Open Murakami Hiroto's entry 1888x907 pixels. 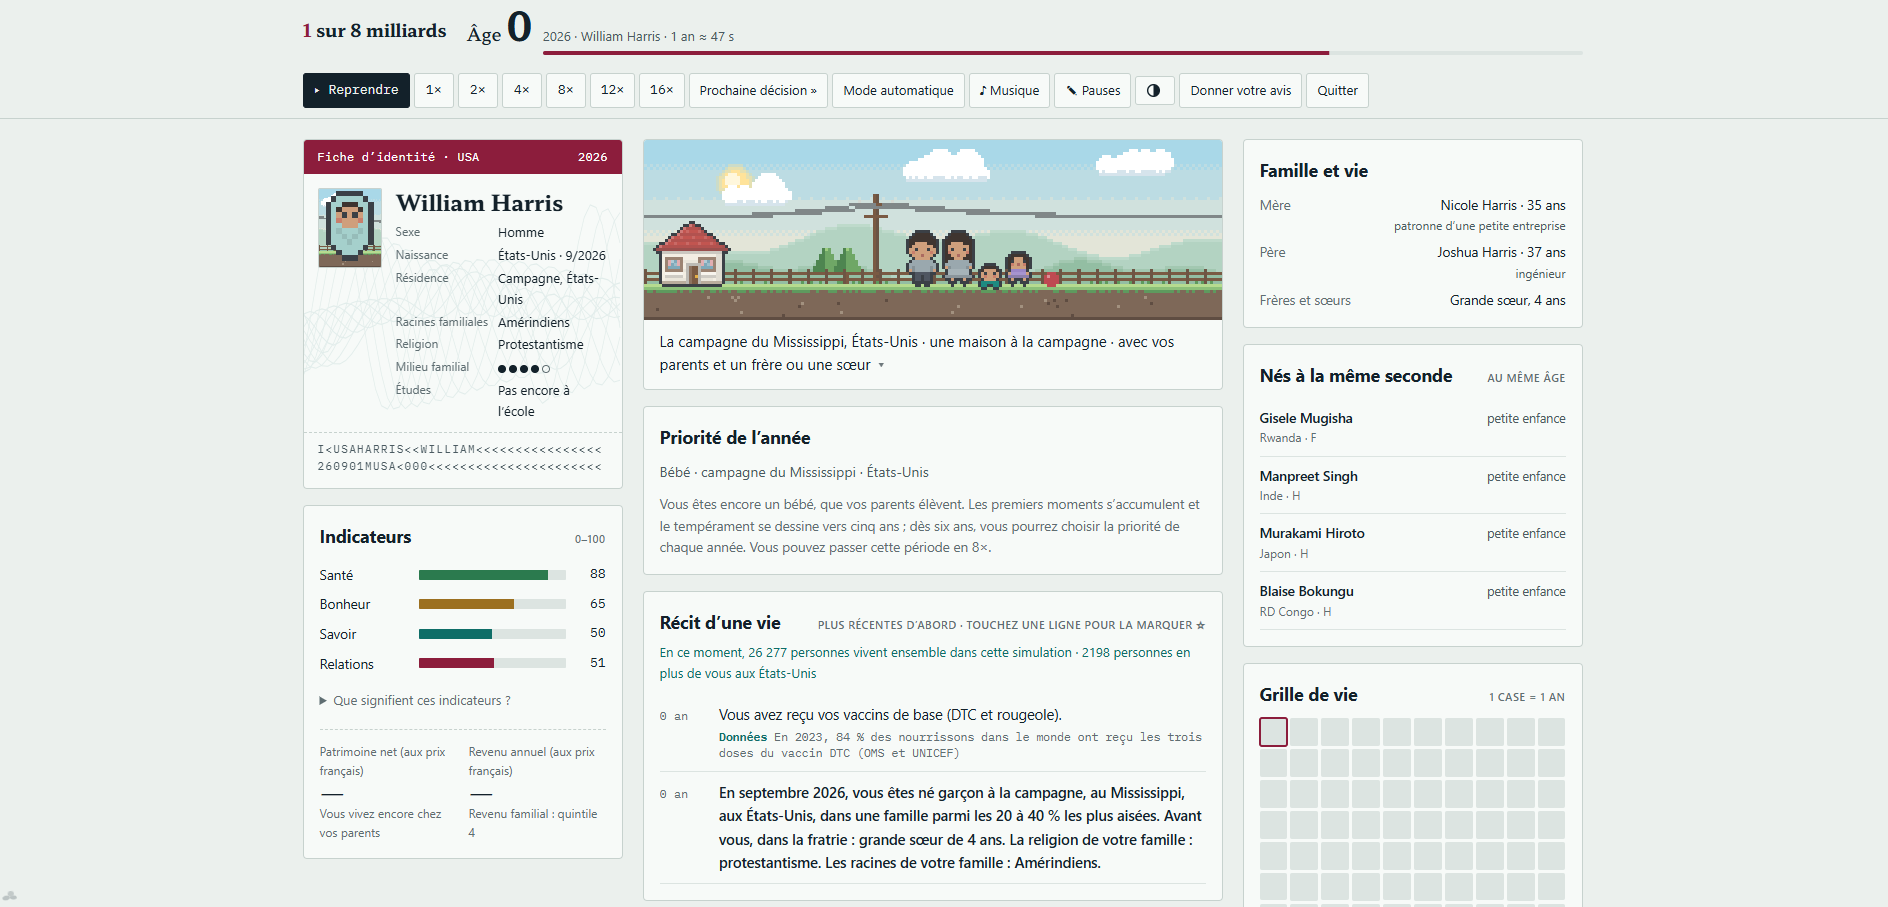click(x=1412, y=543)
